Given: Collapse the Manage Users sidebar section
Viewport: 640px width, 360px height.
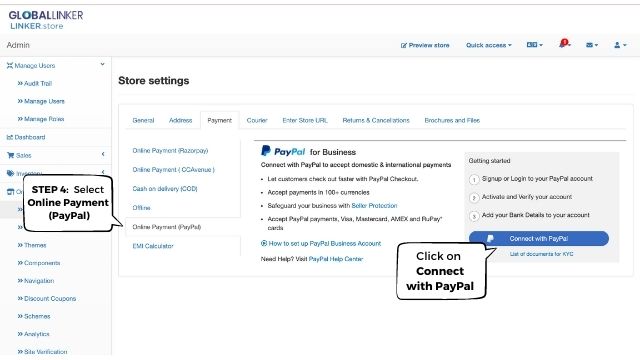Looking at the screenshot, I should point(102,64).
